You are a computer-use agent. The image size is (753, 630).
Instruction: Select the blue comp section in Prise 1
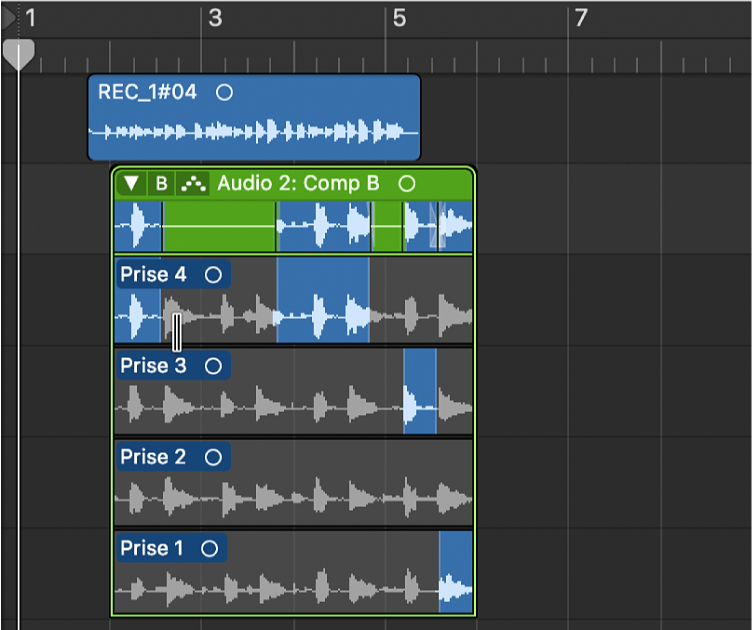[456, 571]
